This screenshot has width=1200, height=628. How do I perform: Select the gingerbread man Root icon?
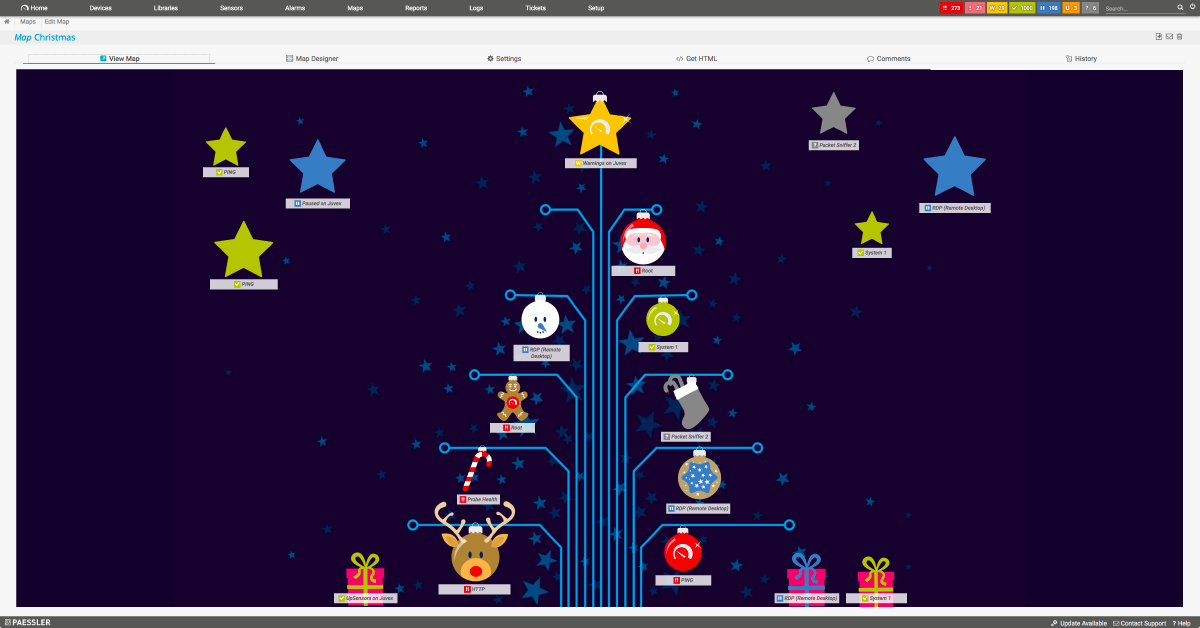[512, 400]
